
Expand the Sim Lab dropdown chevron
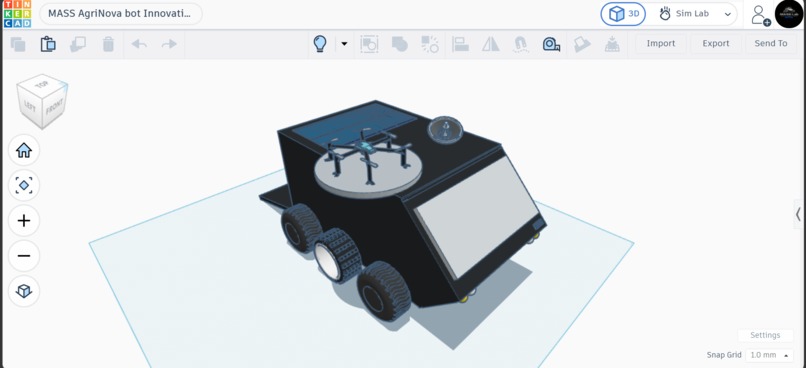tap(728, 14)
